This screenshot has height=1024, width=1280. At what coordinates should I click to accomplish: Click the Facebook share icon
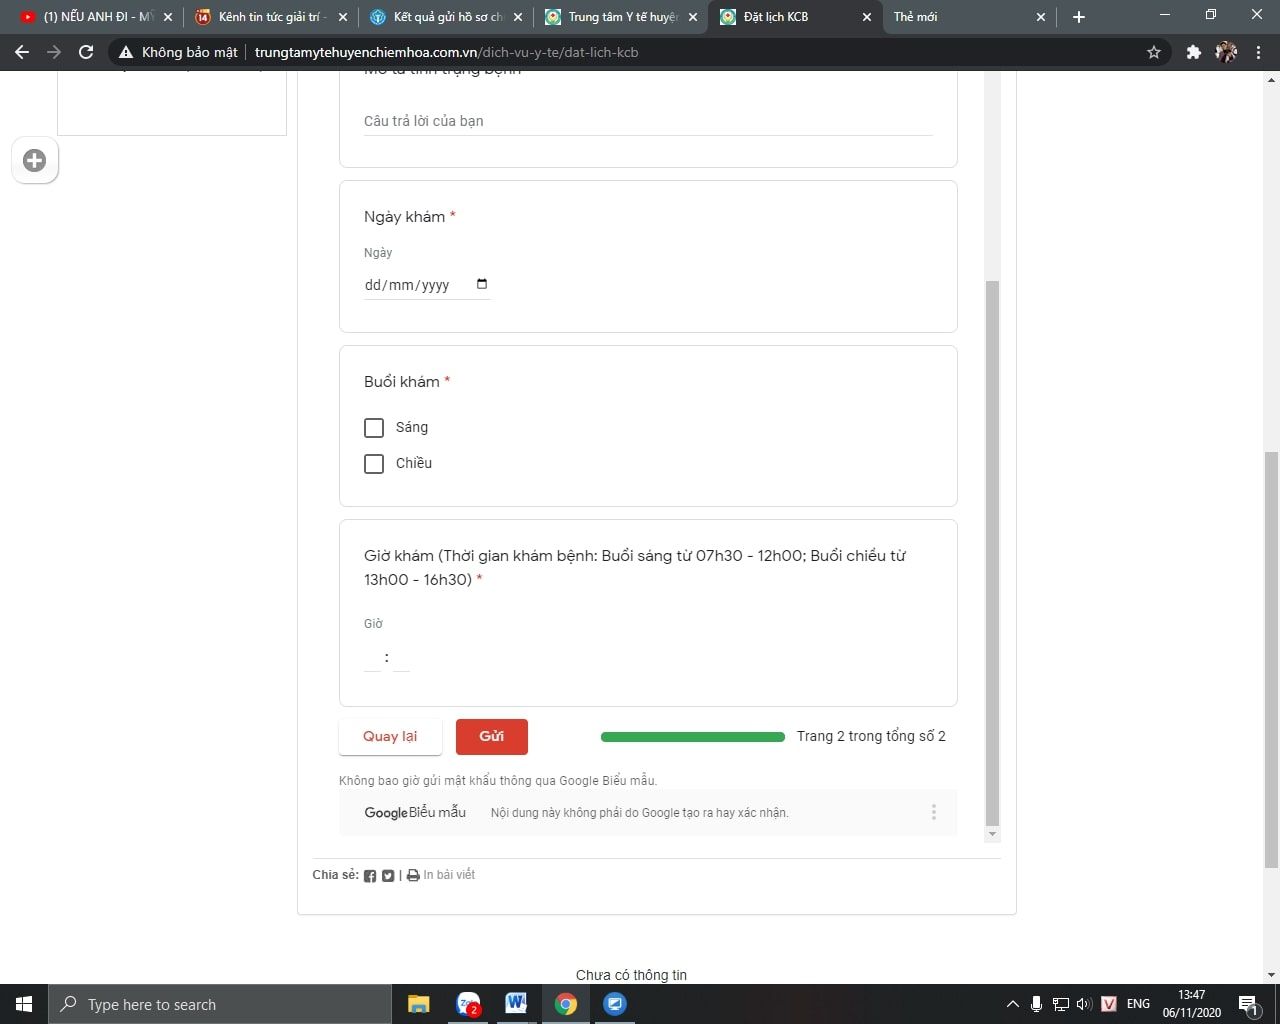370,876
